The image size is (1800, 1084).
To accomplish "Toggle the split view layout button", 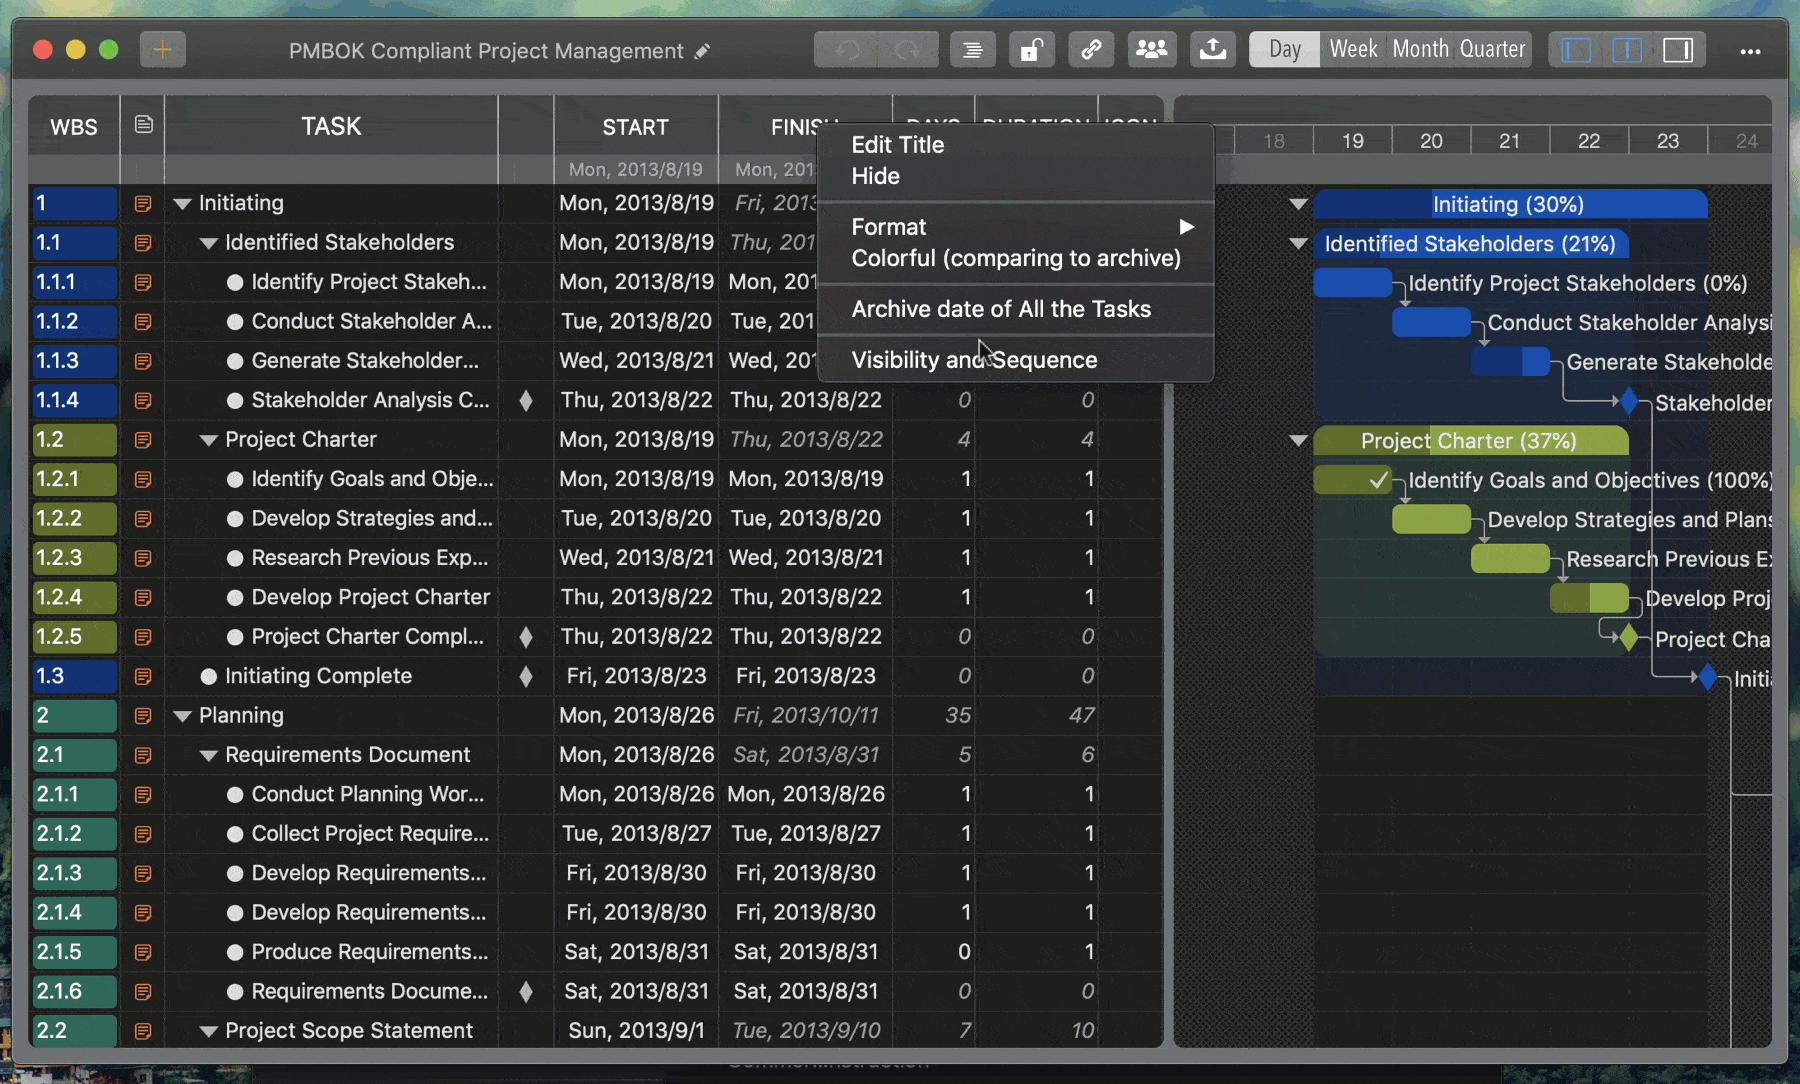I will pos(1627,49).
